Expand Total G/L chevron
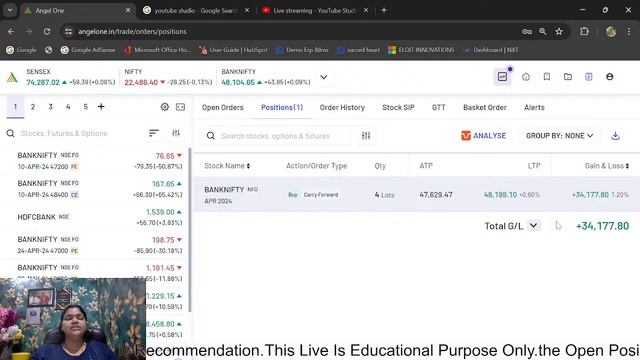 click(533, 225)
